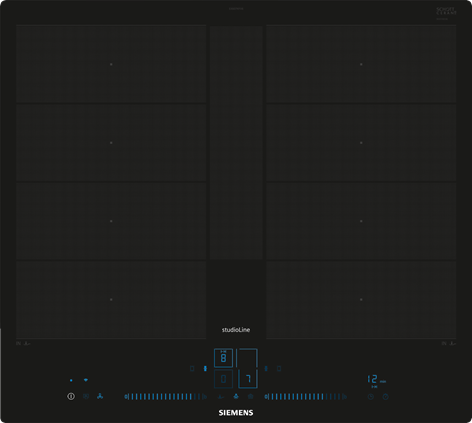Tap the main power on/off button
Viewport: 472px width, 423px height.
pos(71,396)
